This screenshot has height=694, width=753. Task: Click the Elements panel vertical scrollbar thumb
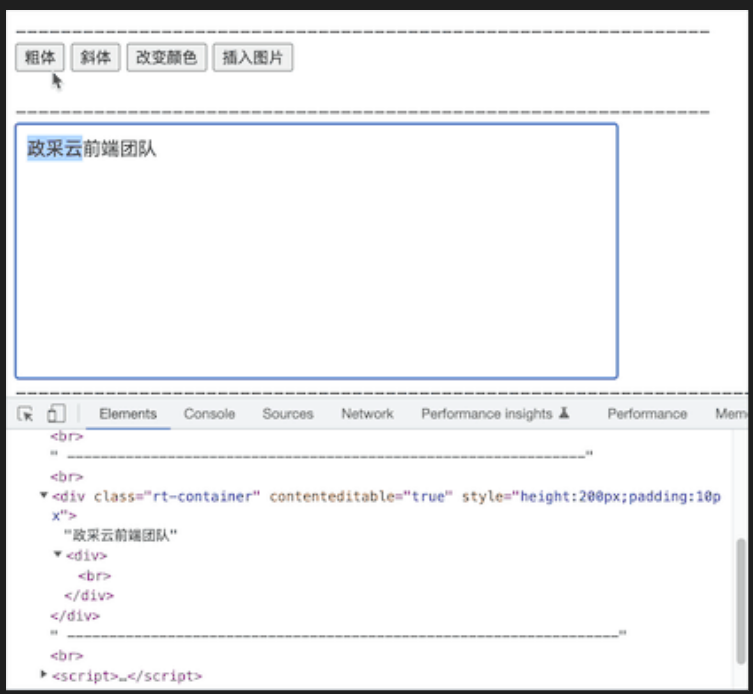[741, 601]
